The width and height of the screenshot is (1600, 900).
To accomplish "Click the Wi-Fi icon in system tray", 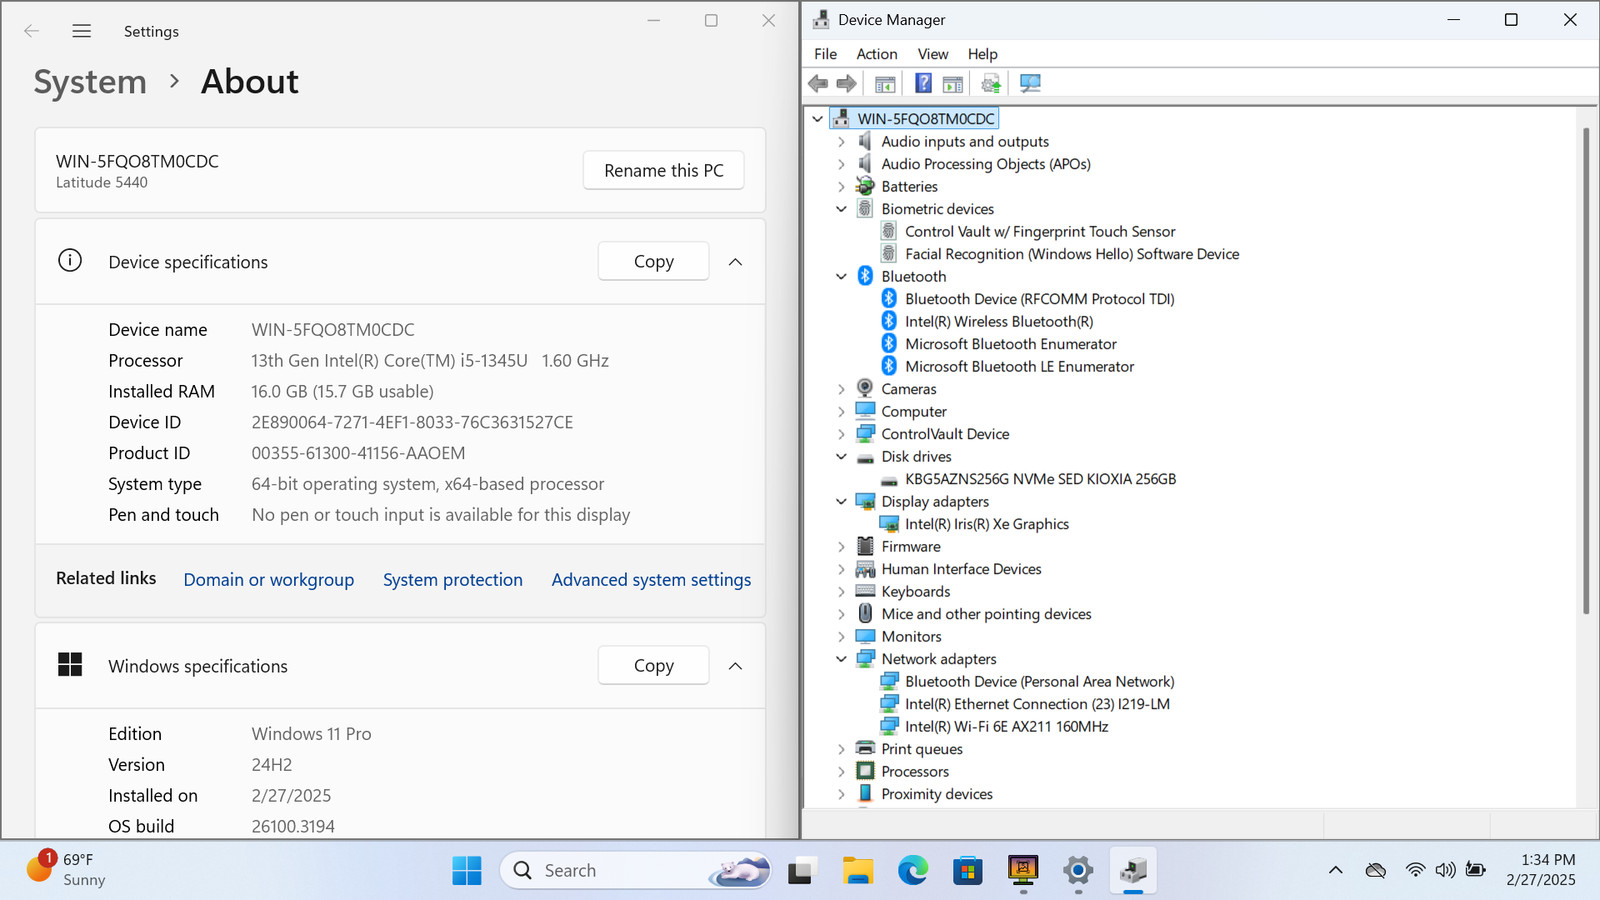I will coord(1415,870).
